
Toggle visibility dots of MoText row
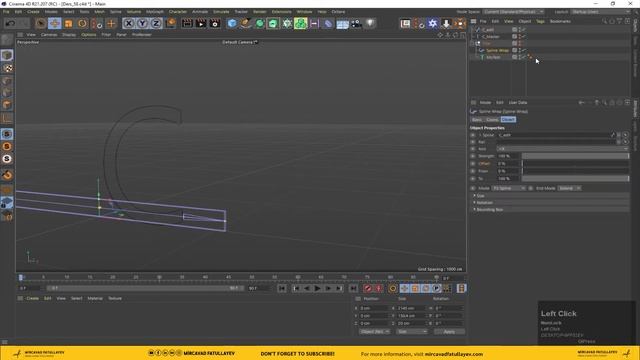click(x=520, y=57)
